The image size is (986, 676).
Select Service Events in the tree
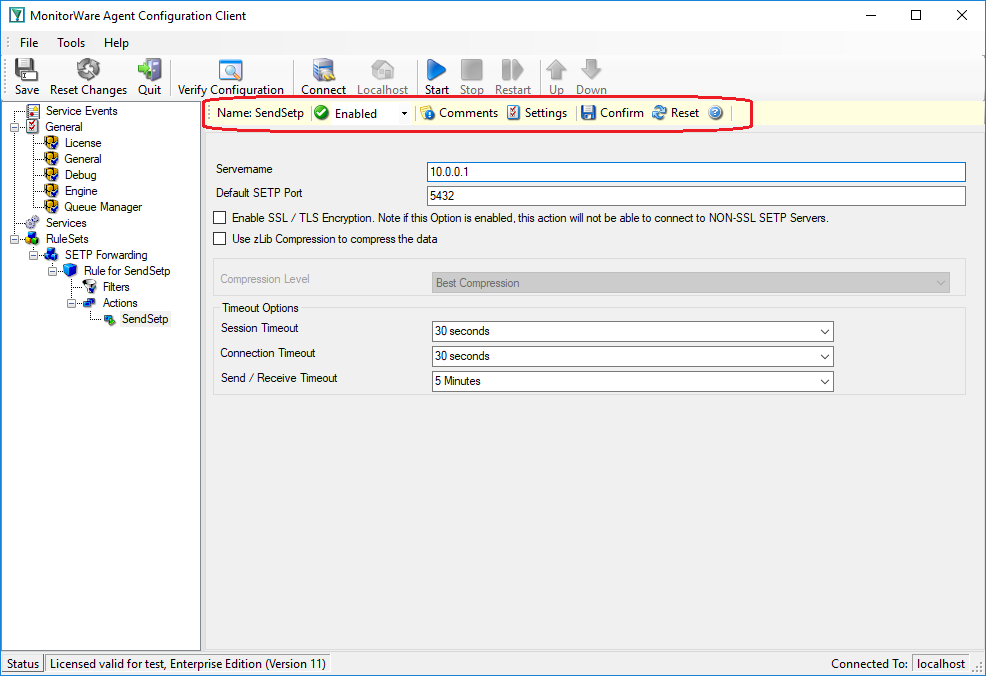[81, 111]
